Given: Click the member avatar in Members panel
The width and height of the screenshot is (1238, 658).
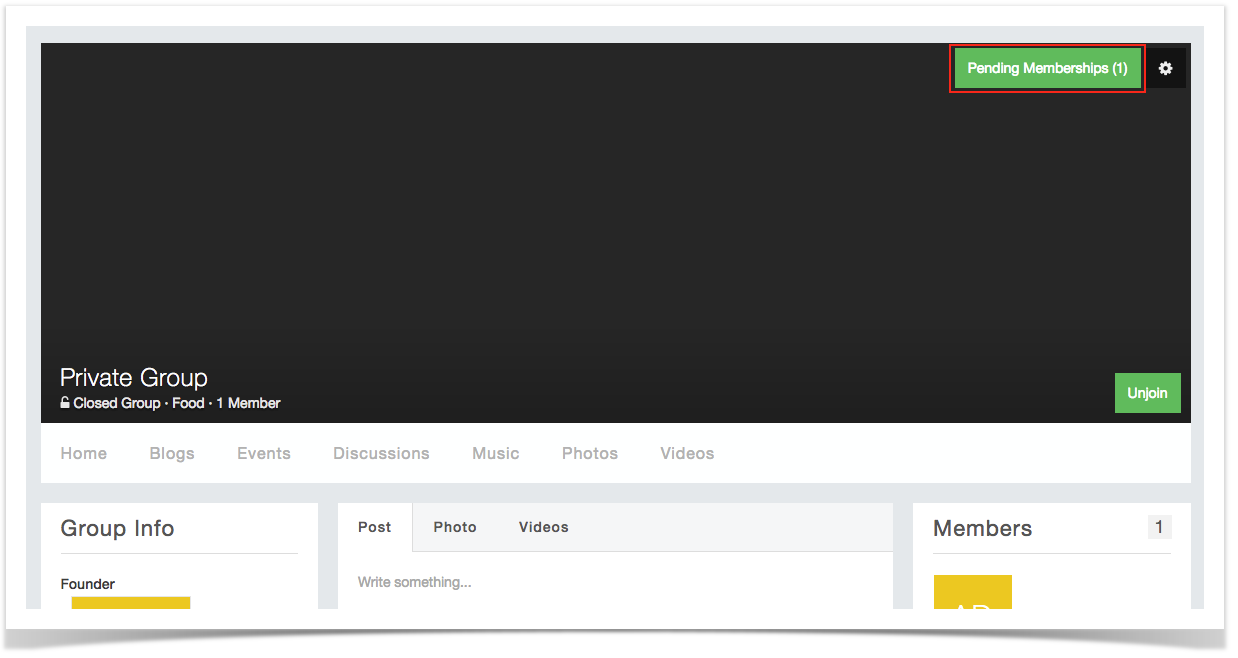Looking at the screenshot, I should pos(972,593).
